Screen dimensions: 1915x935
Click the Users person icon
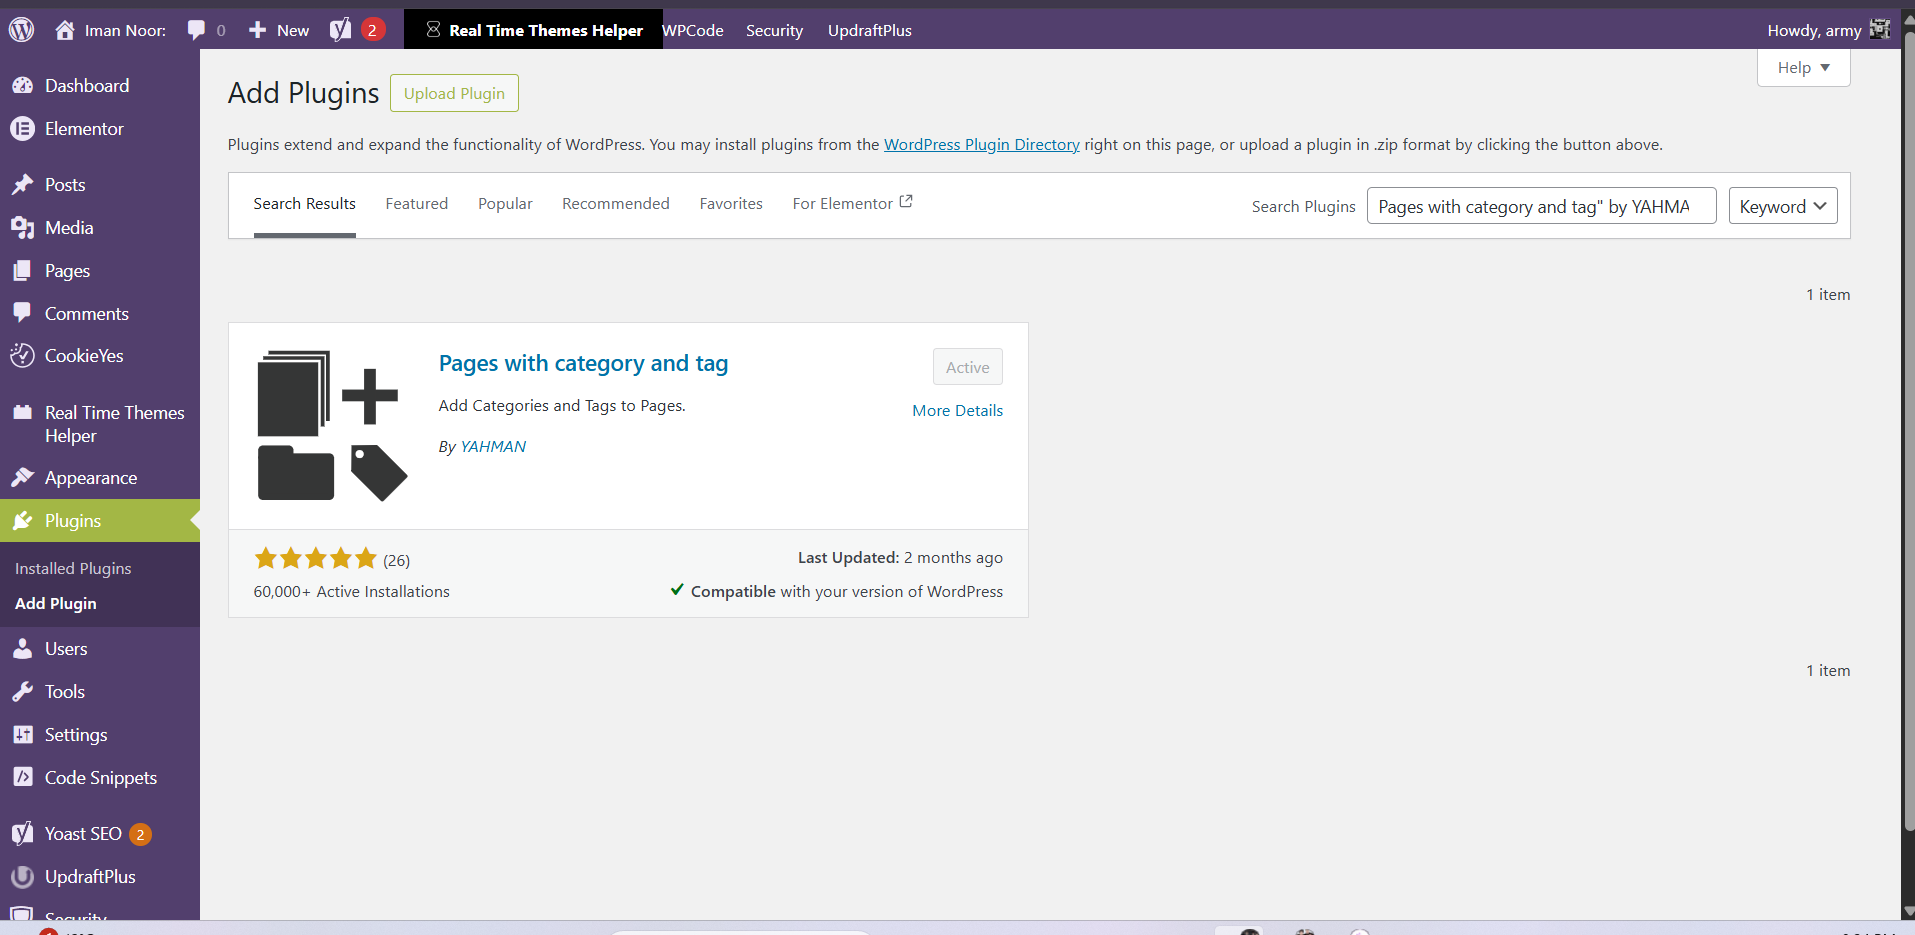click(22, 649)
